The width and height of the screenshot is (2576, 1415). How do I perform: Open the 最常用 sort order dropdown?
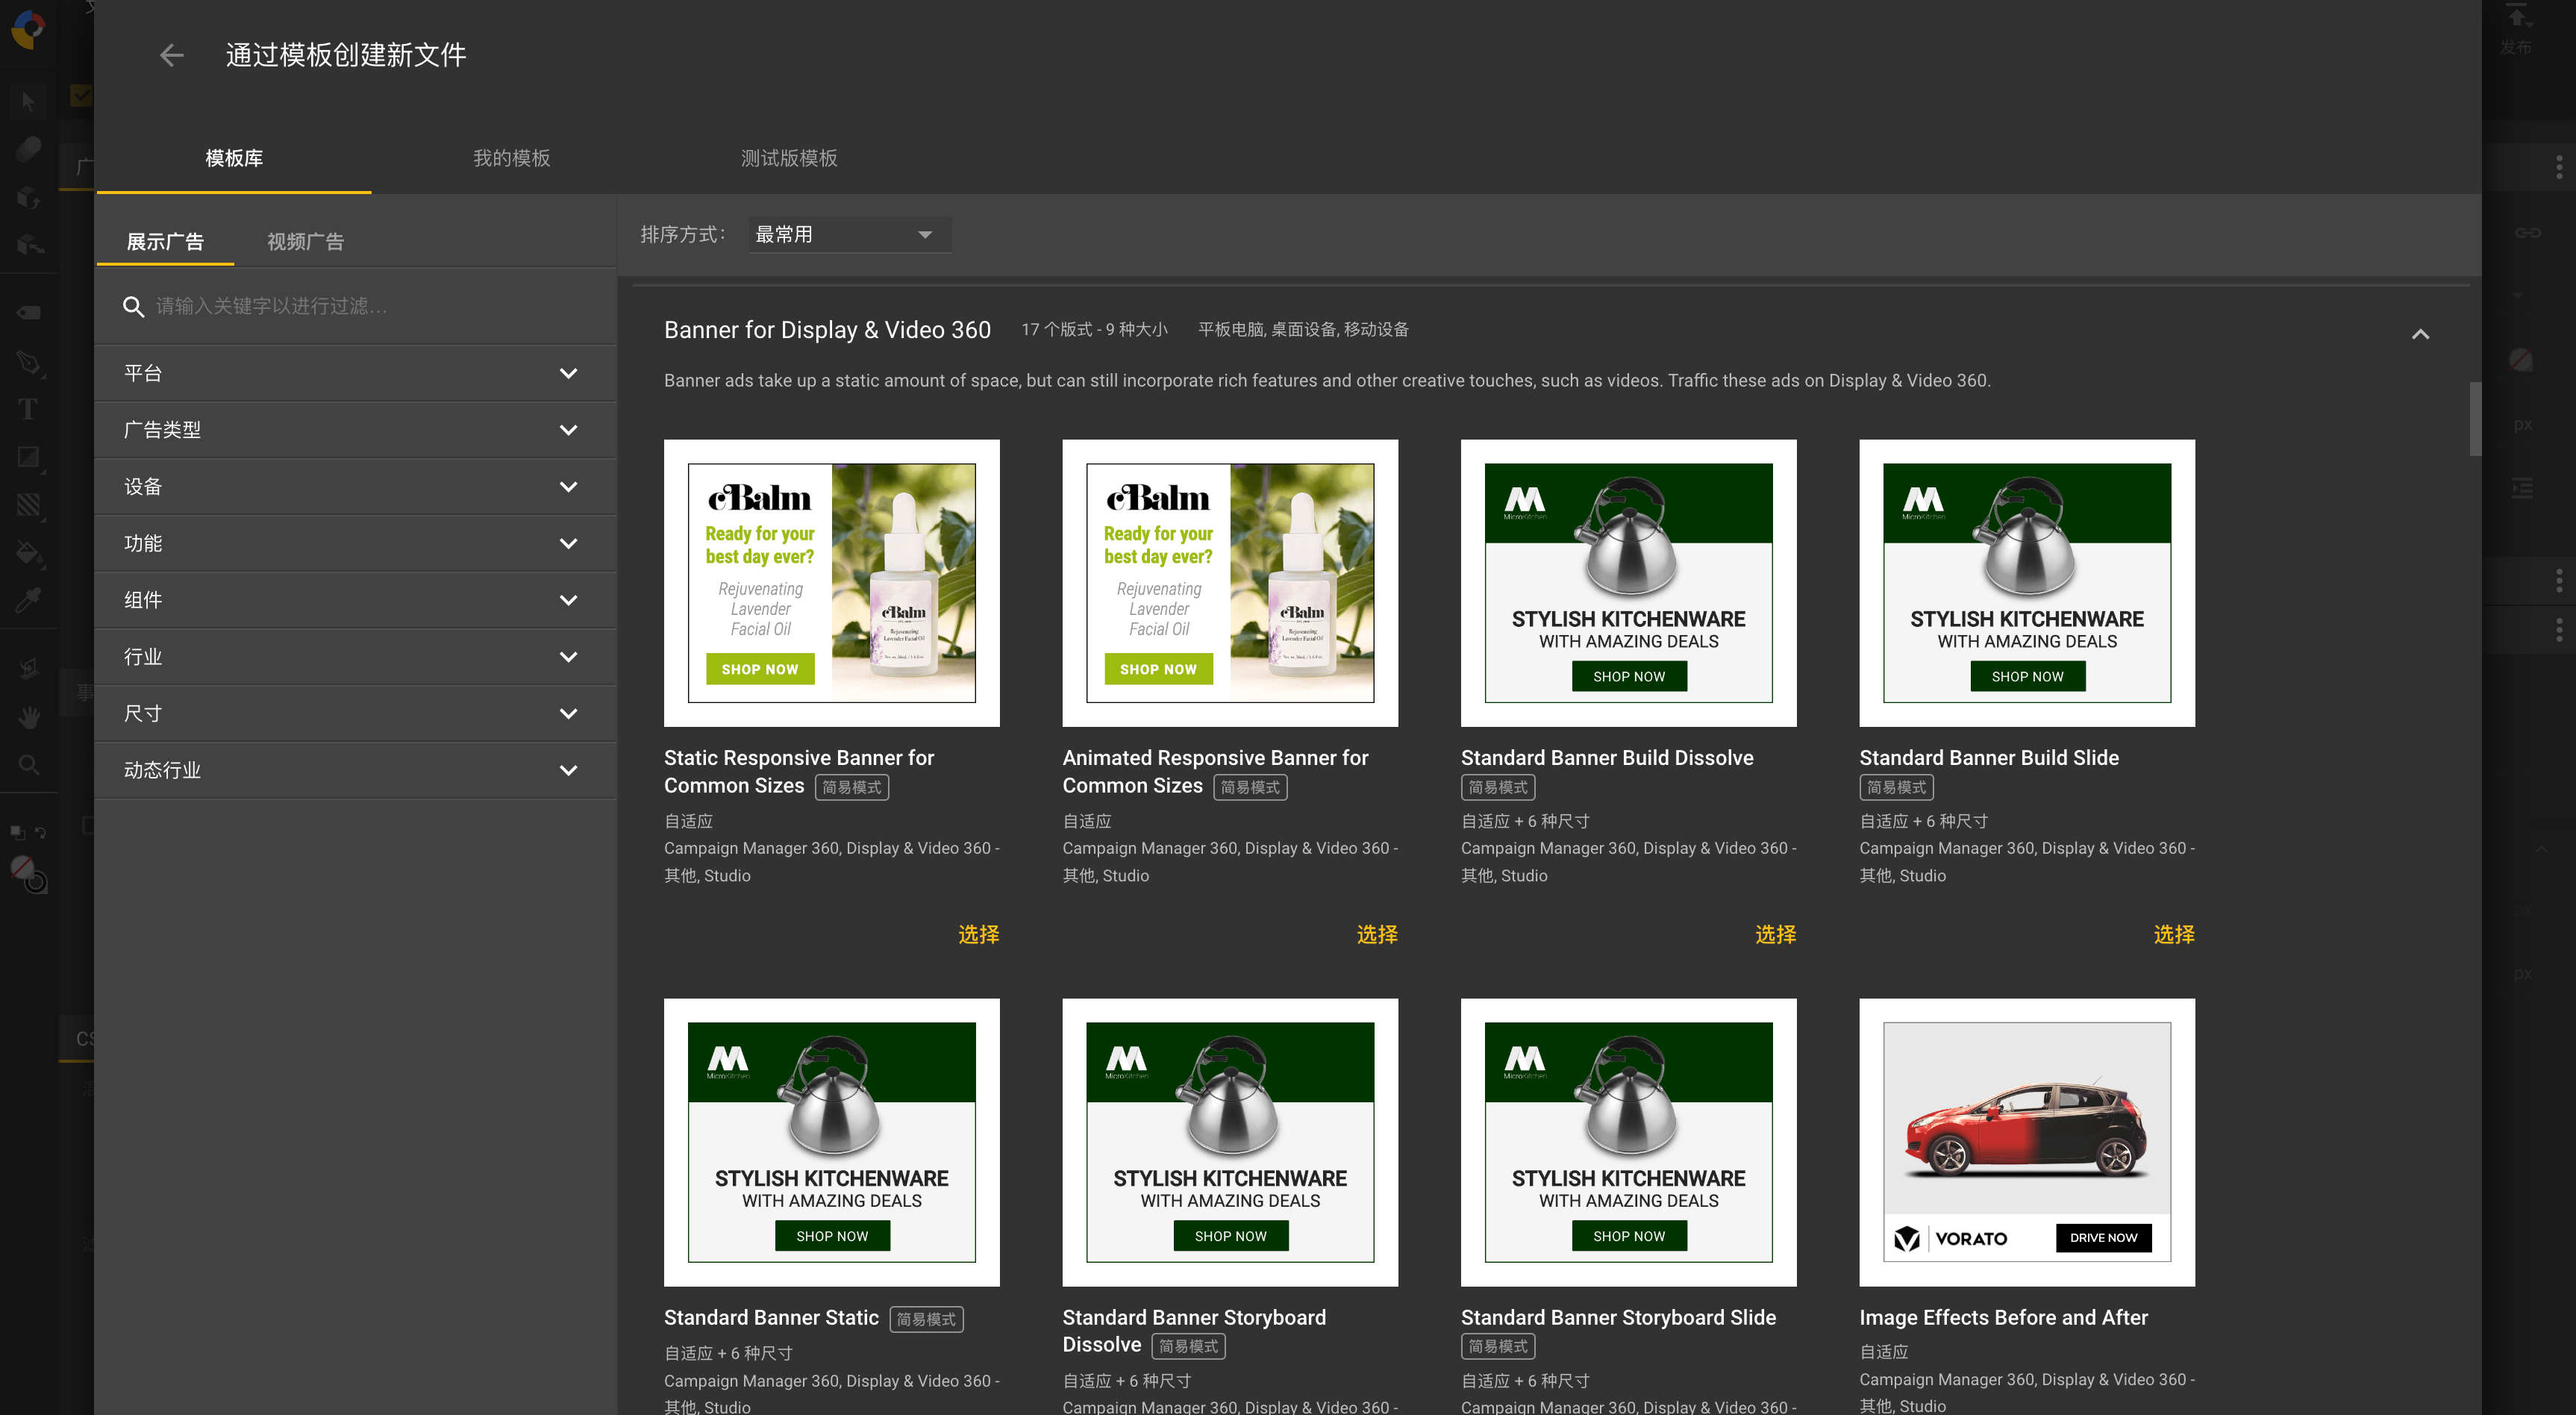(x=848, y=235)
